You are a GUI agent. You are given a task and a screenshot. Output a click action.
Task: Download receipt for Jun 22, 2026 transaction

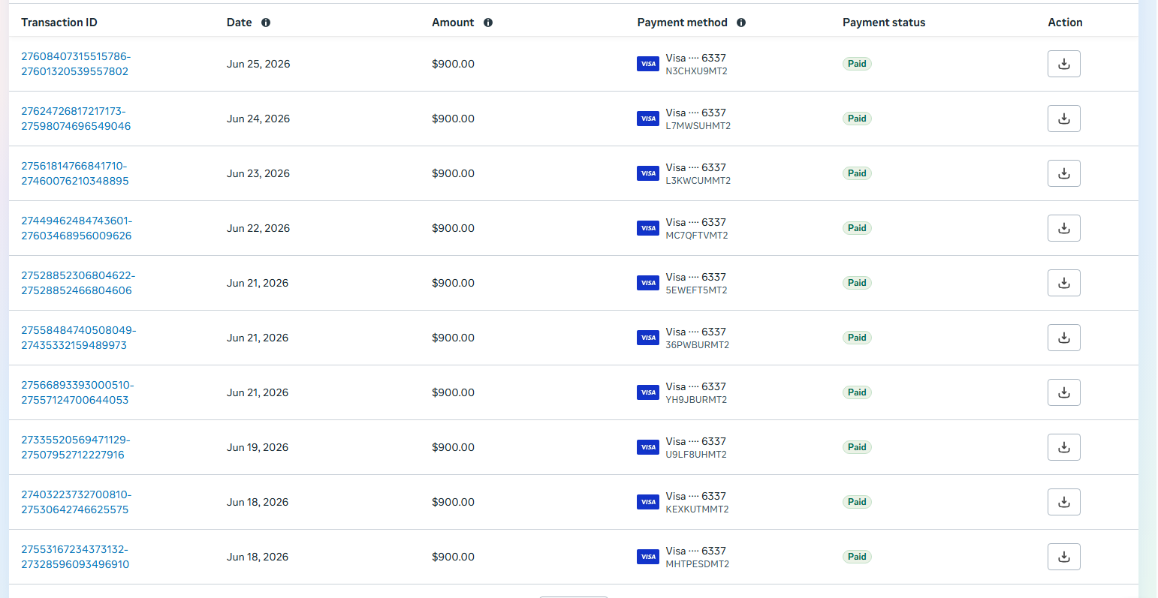[1063, 228]
